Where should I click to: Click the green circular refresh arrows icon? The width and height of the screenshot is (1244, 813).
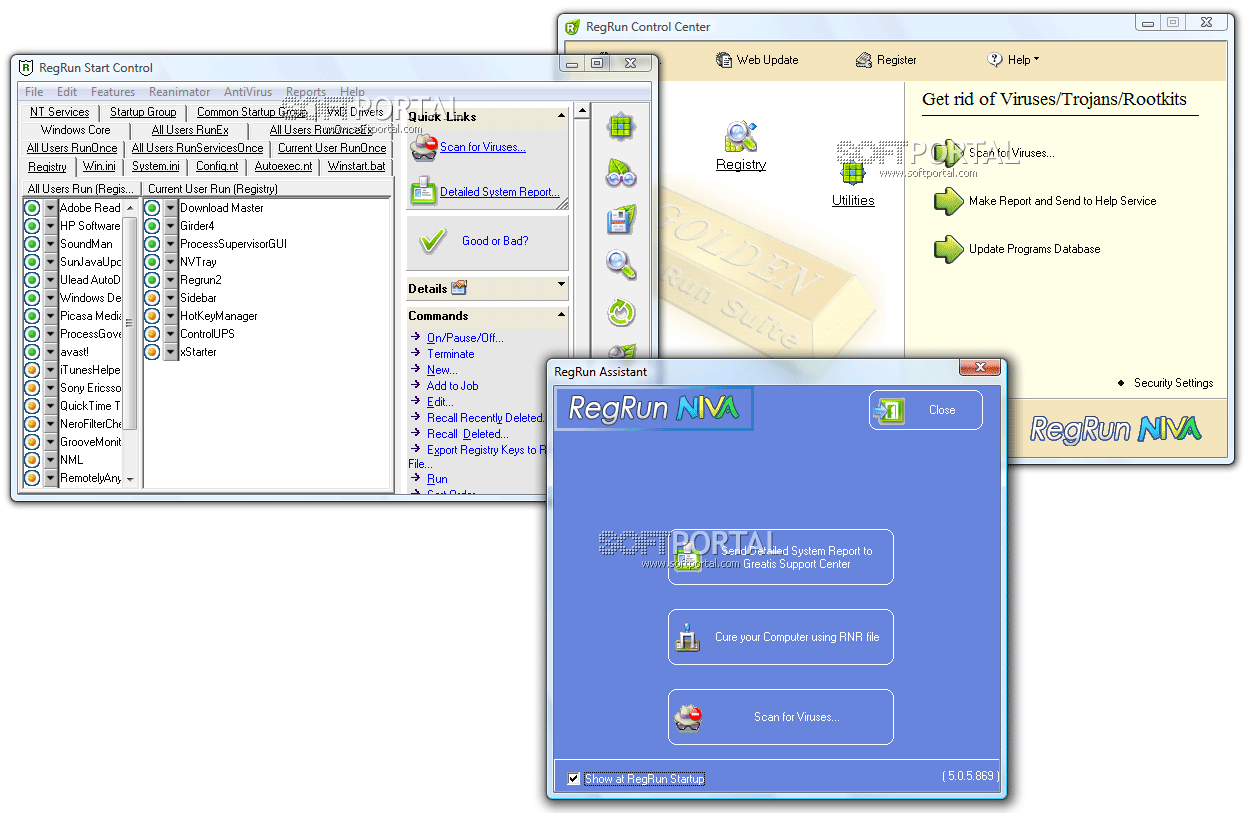point(621,312)
